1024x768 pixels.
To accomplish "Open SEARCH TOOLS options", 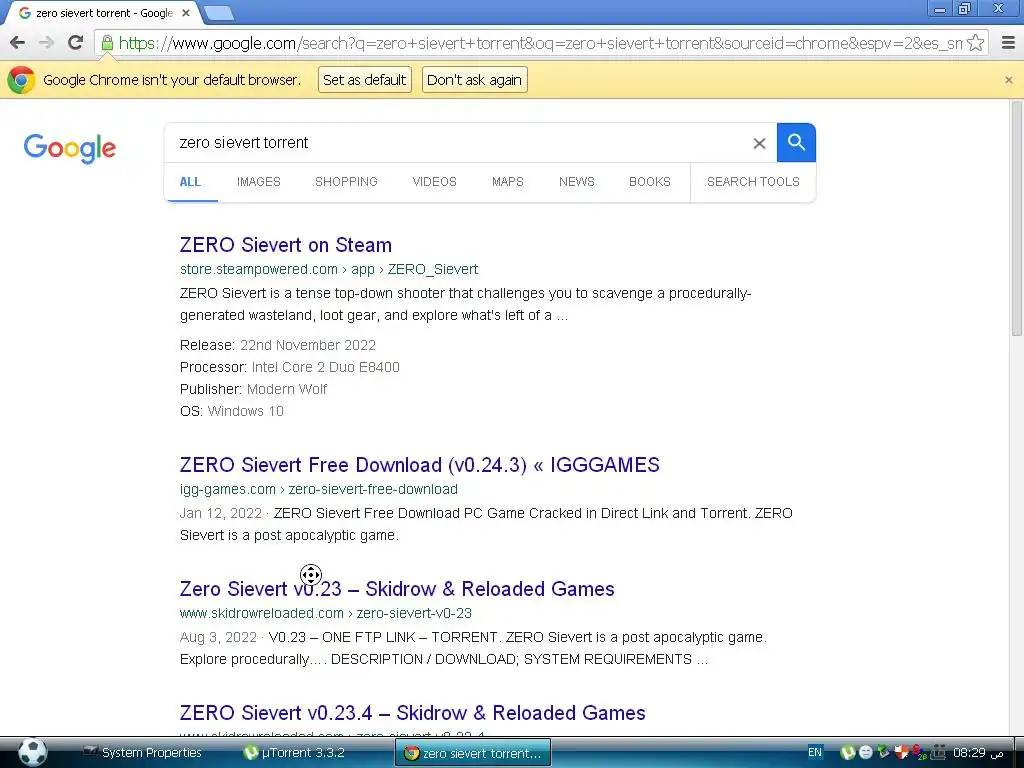I will (753, 182).
